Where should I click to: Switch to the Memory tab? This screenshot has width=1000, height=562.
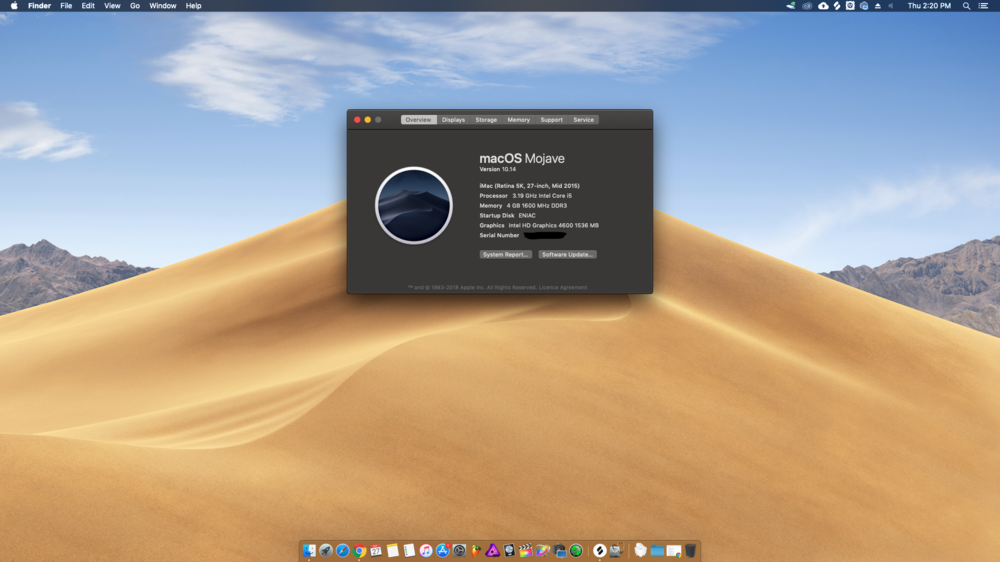point(518,120)
